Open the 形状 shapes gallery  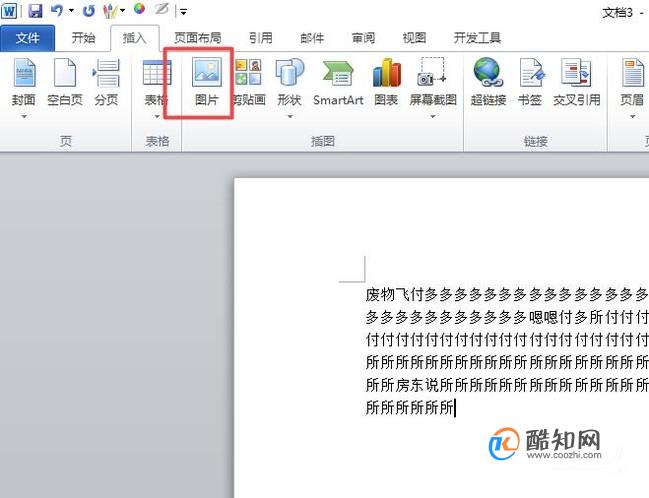(289, 82)
